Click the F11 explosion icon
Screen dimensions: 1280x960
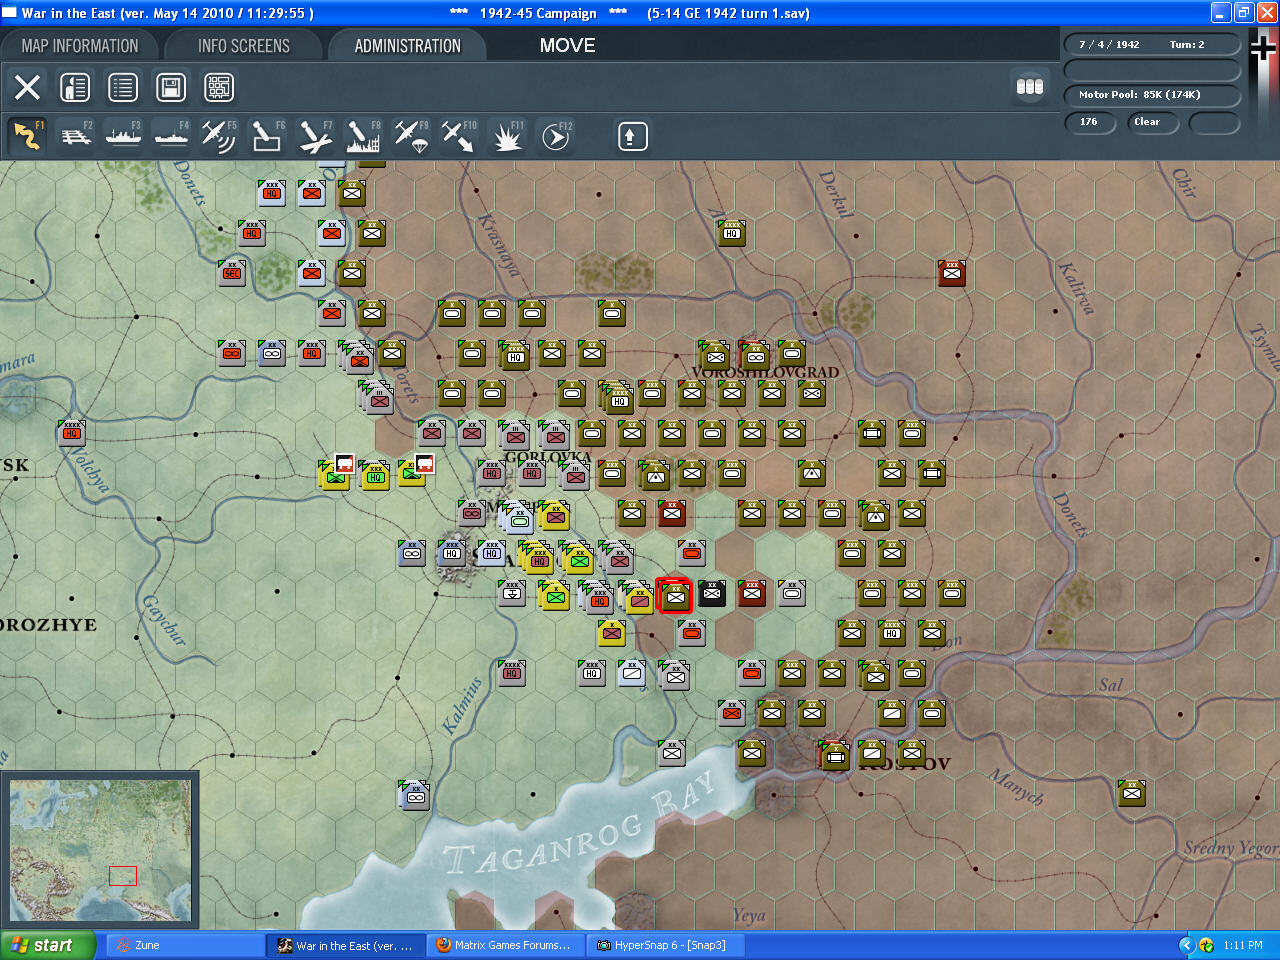point(507,136)
